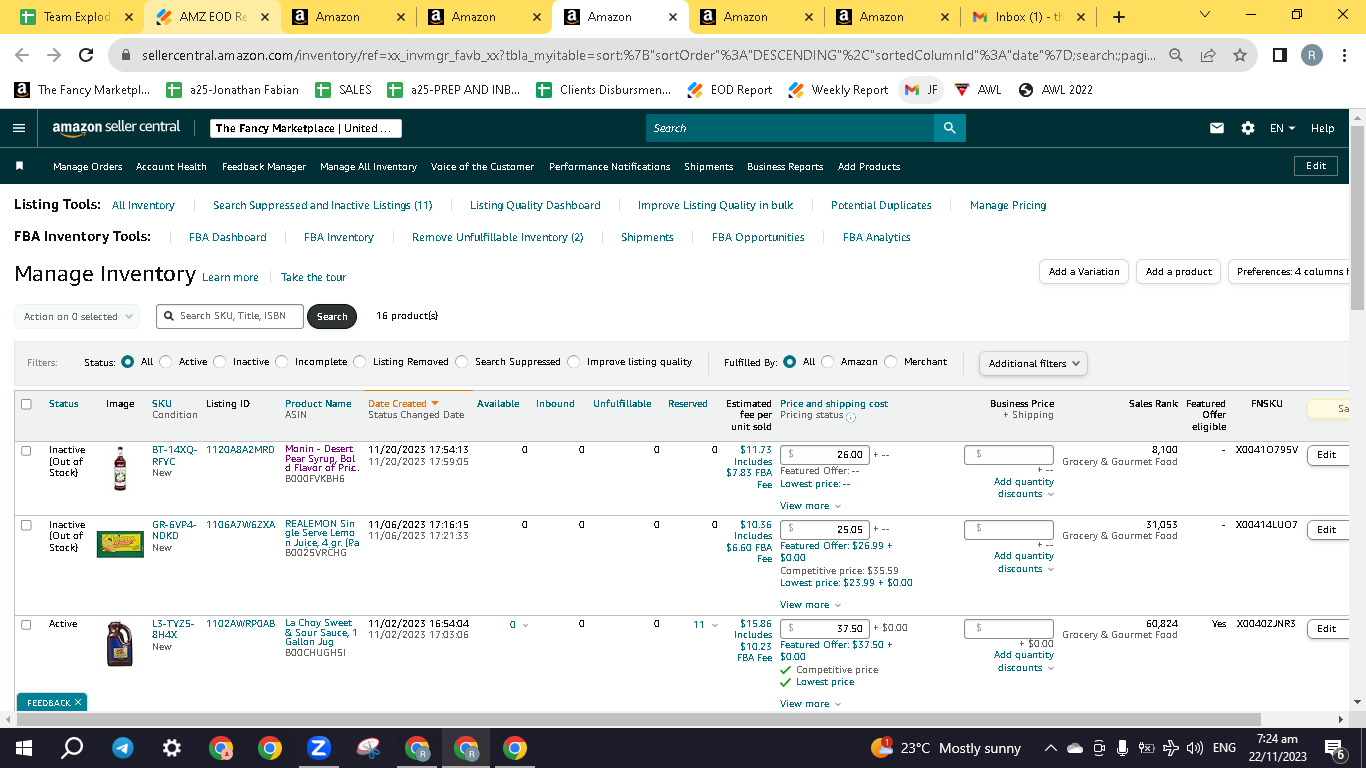This screenshot has width=1366, height=768.
Task: Open the Windows notification center
Action: [x=1333, y=748]
